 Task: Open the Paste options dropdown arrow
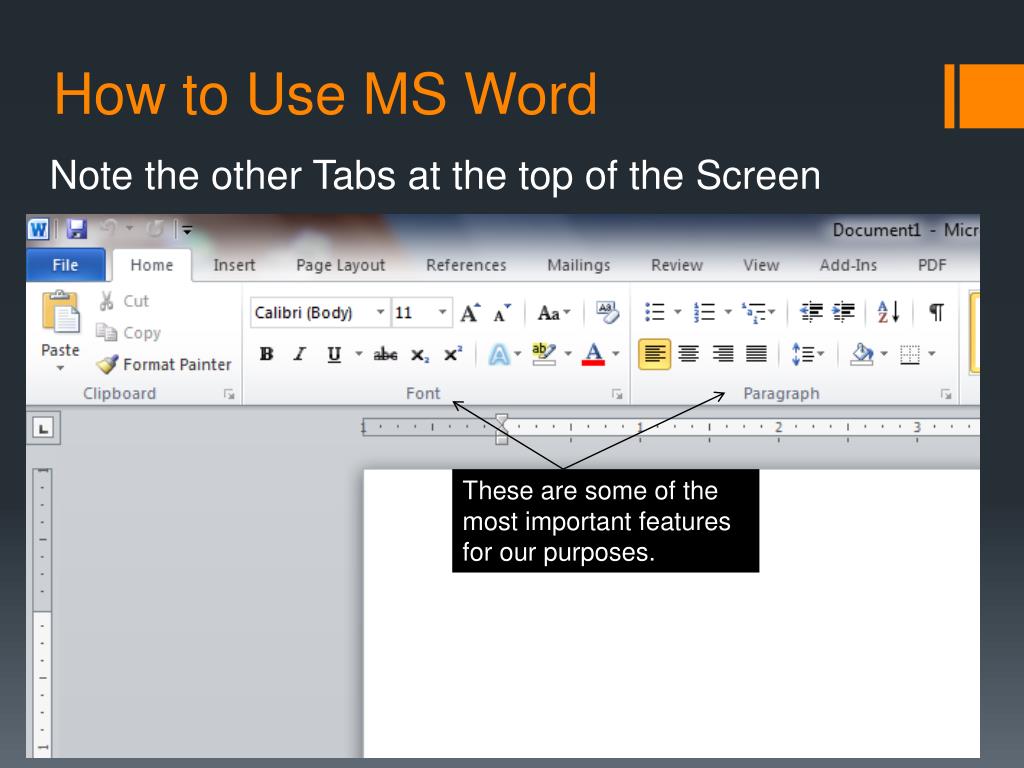(x=60, y=368)
